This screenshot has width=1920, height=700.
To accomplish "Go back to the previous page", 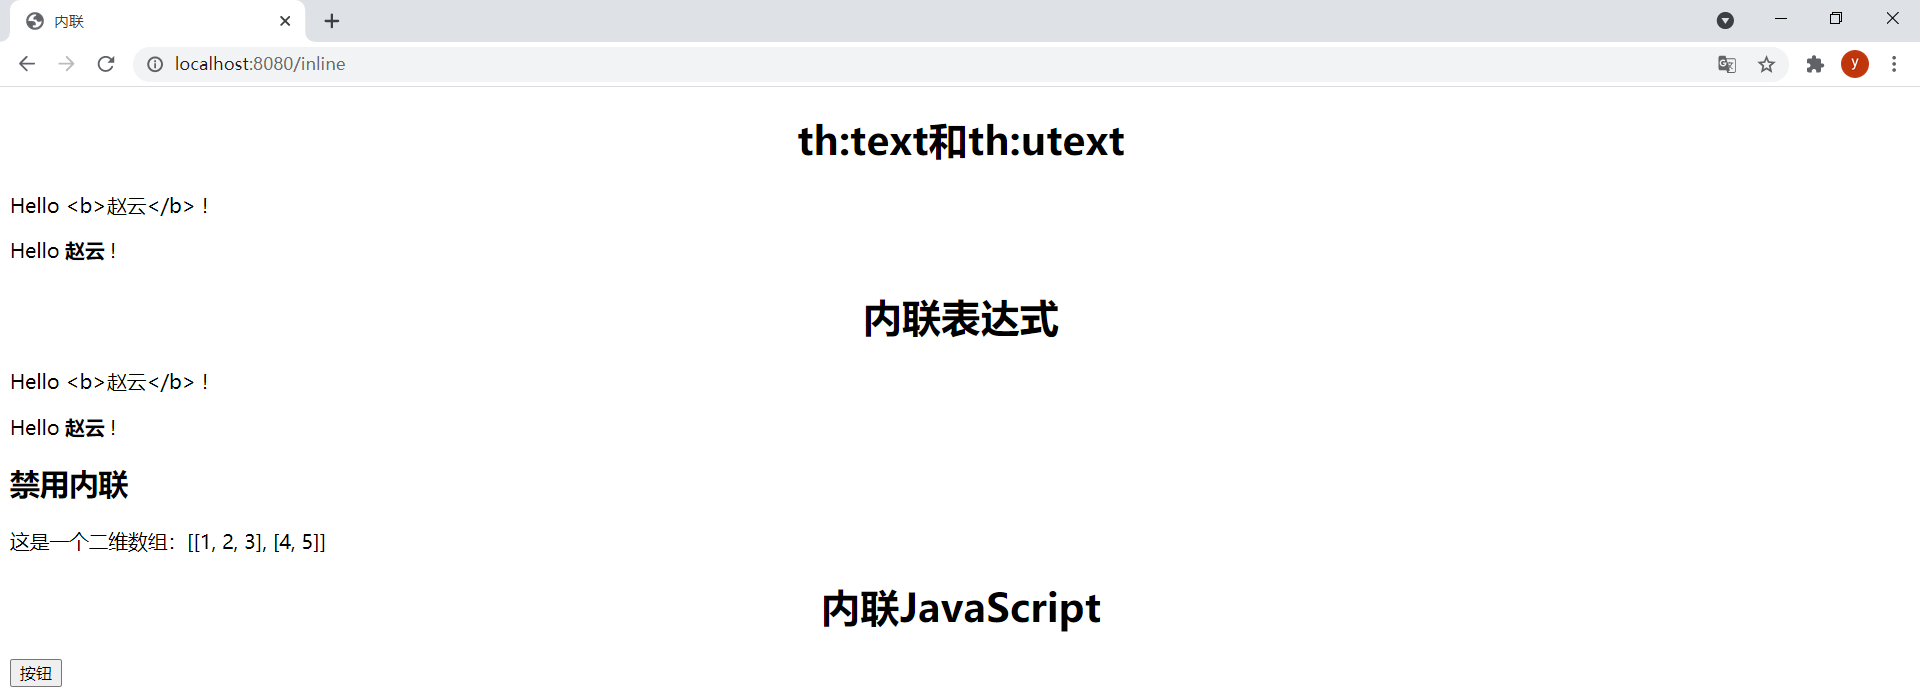I will [x=27, y=64].
